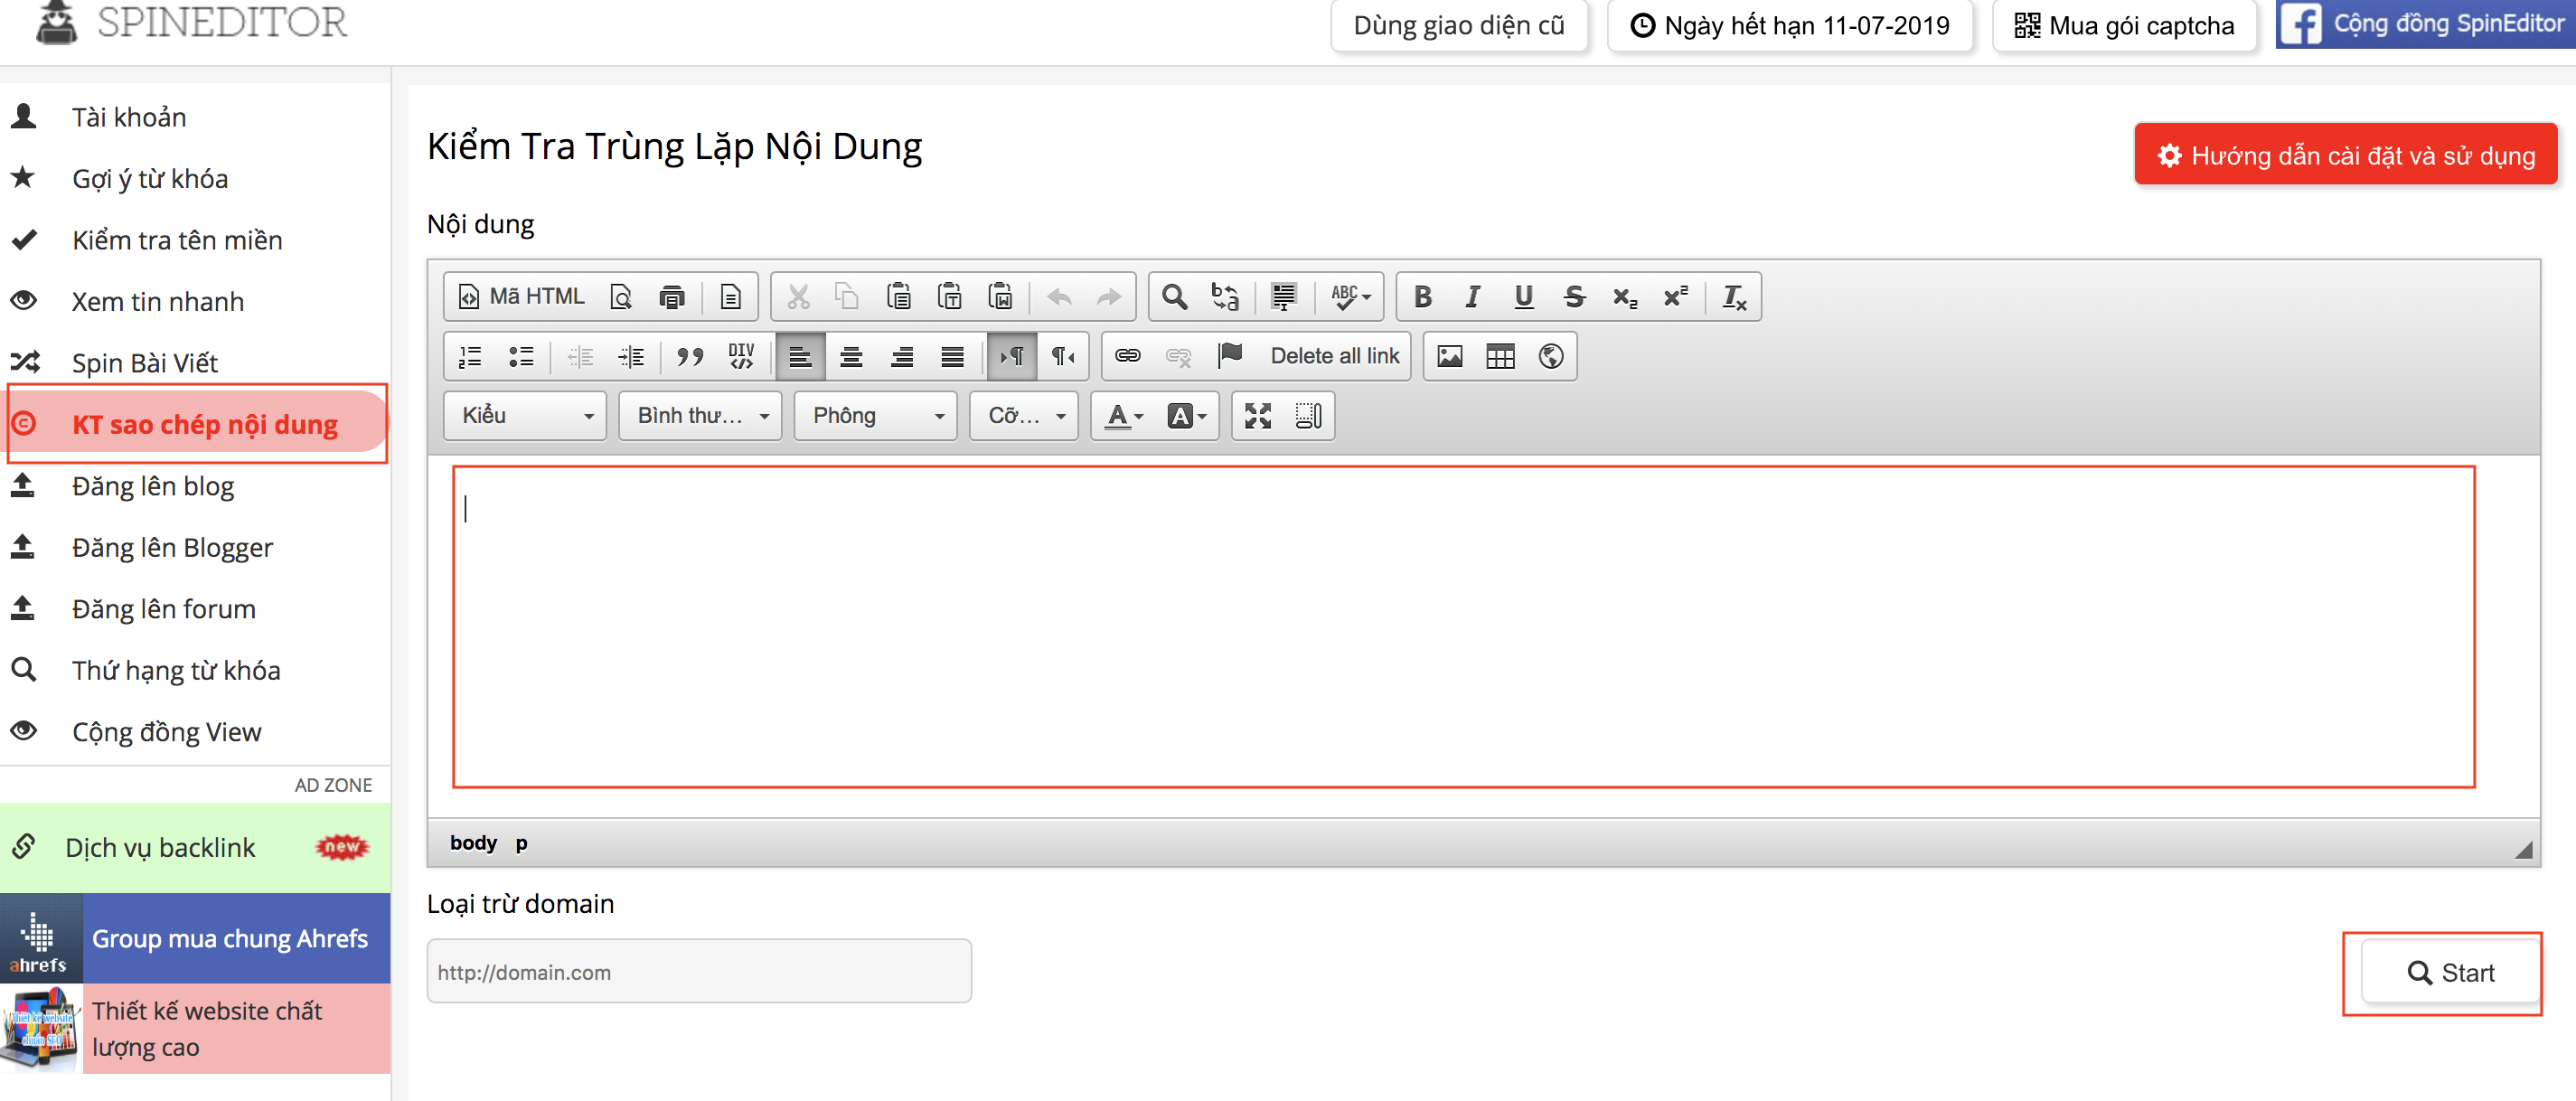Screen dimensions: 2576x1101
Task: Click the insert link chain icon
Action: click(x=1127, y=357)
